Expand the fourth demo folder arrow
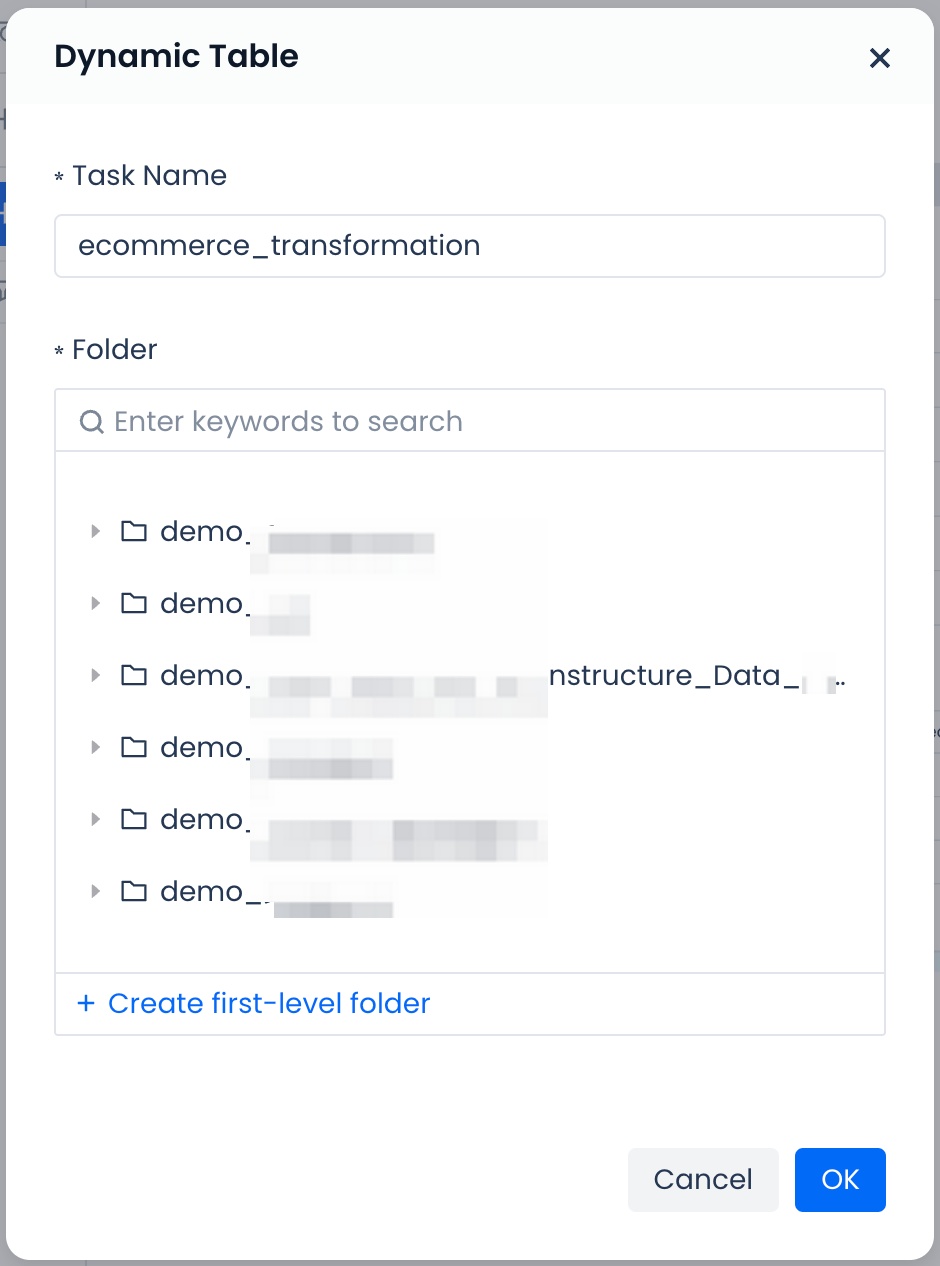 (x=96, y=747)
